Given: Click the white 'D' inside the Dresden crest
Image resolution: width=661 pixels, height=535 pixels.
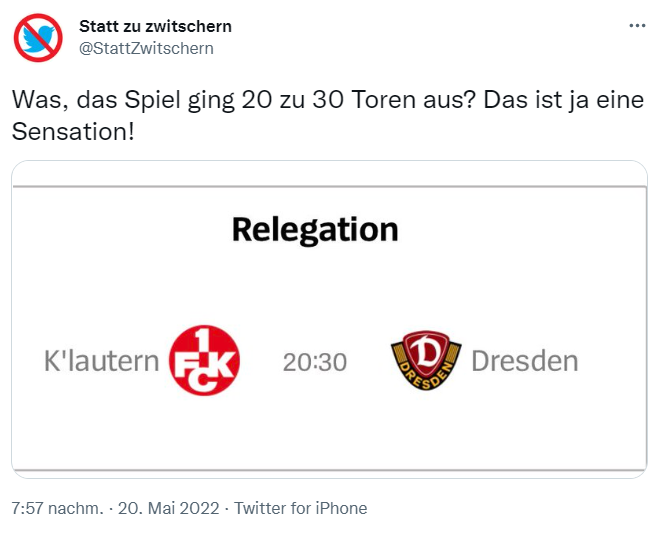Looking at the screenshot, I should coord(425,352).
